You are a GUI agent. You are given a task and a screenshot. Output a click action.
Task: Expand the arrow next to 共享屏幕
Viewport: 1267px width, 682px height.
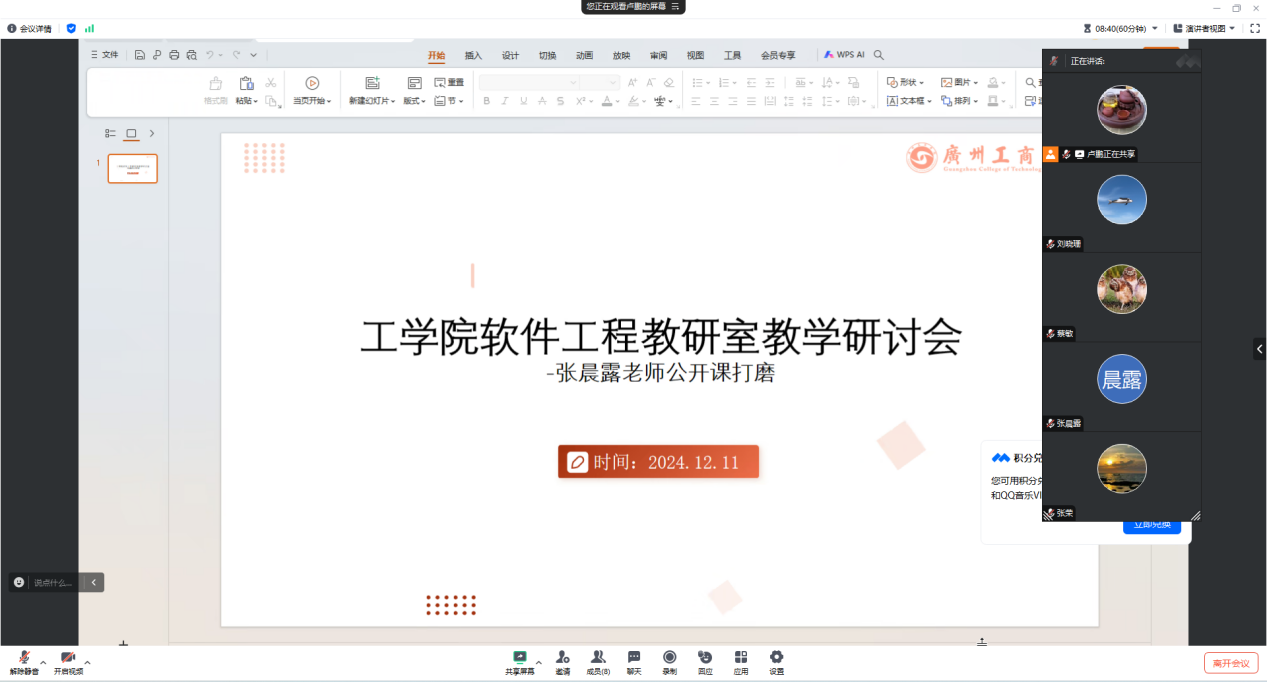539,662
